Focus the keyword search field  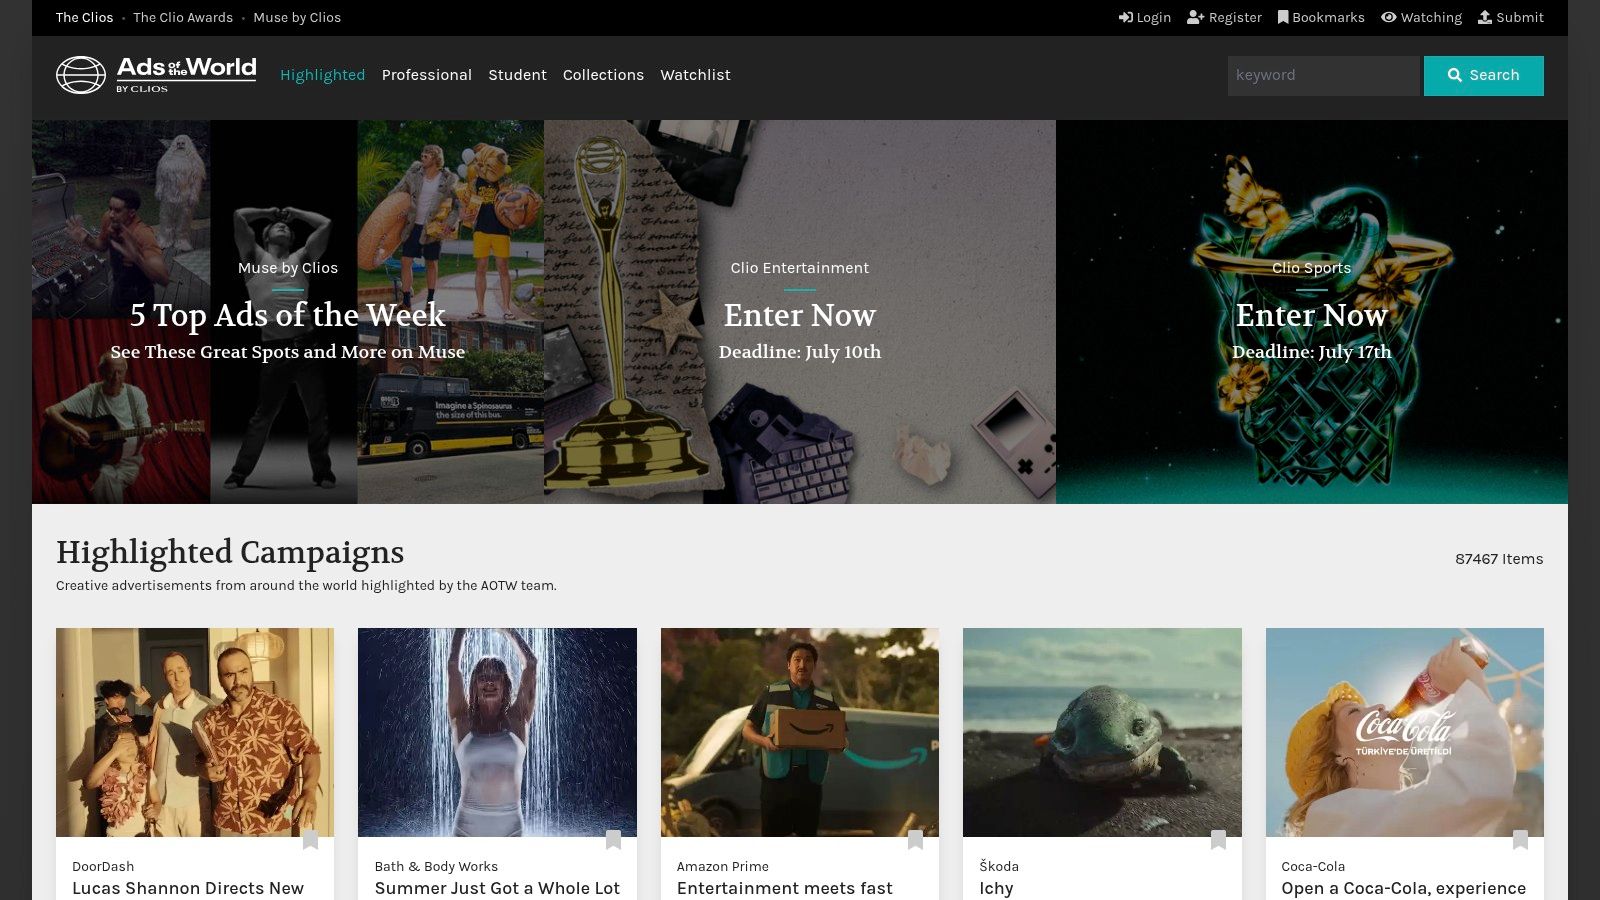tap(1323, 76)
